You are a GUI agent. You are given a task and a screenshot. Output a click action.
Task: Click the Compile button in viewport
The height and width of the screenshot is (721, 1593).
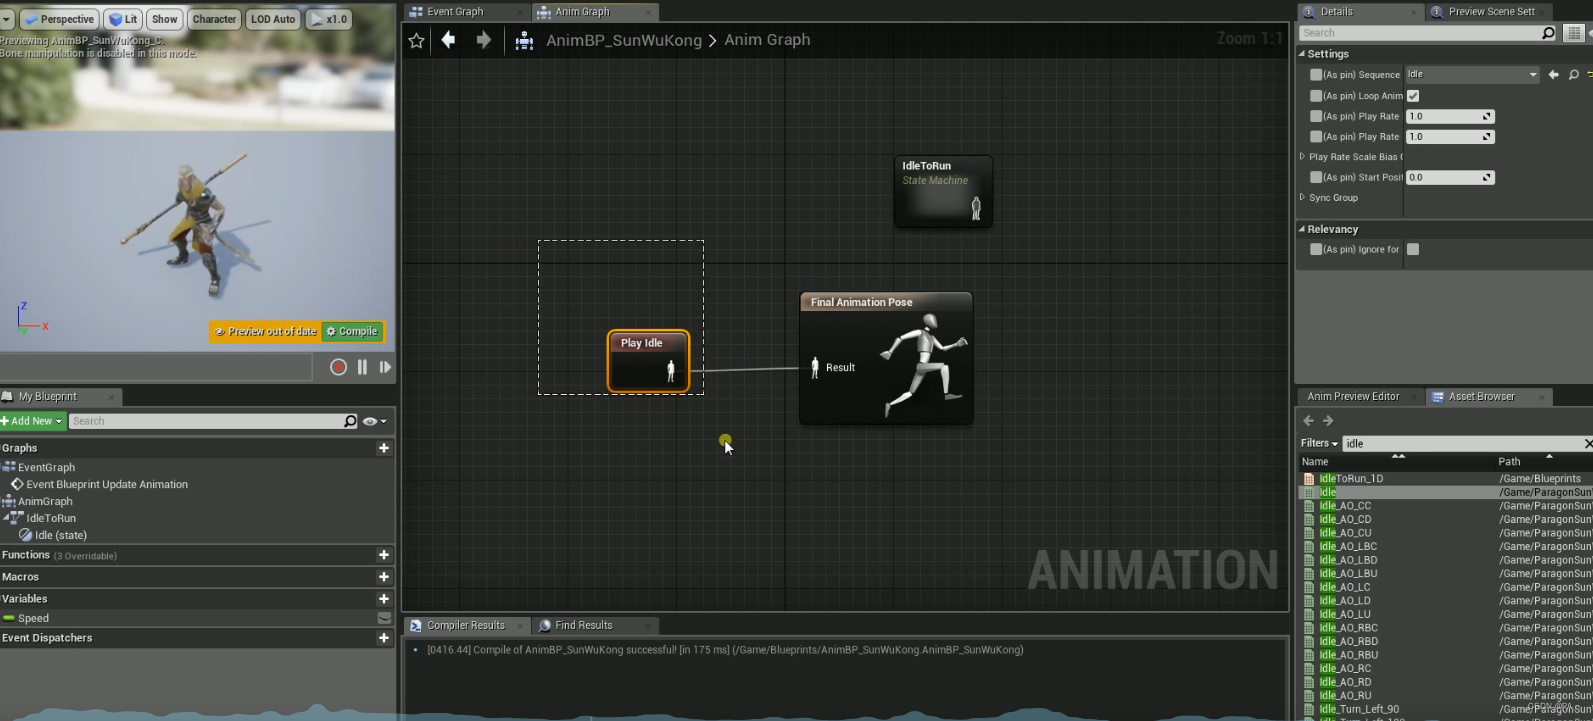[x=352, y=331]
